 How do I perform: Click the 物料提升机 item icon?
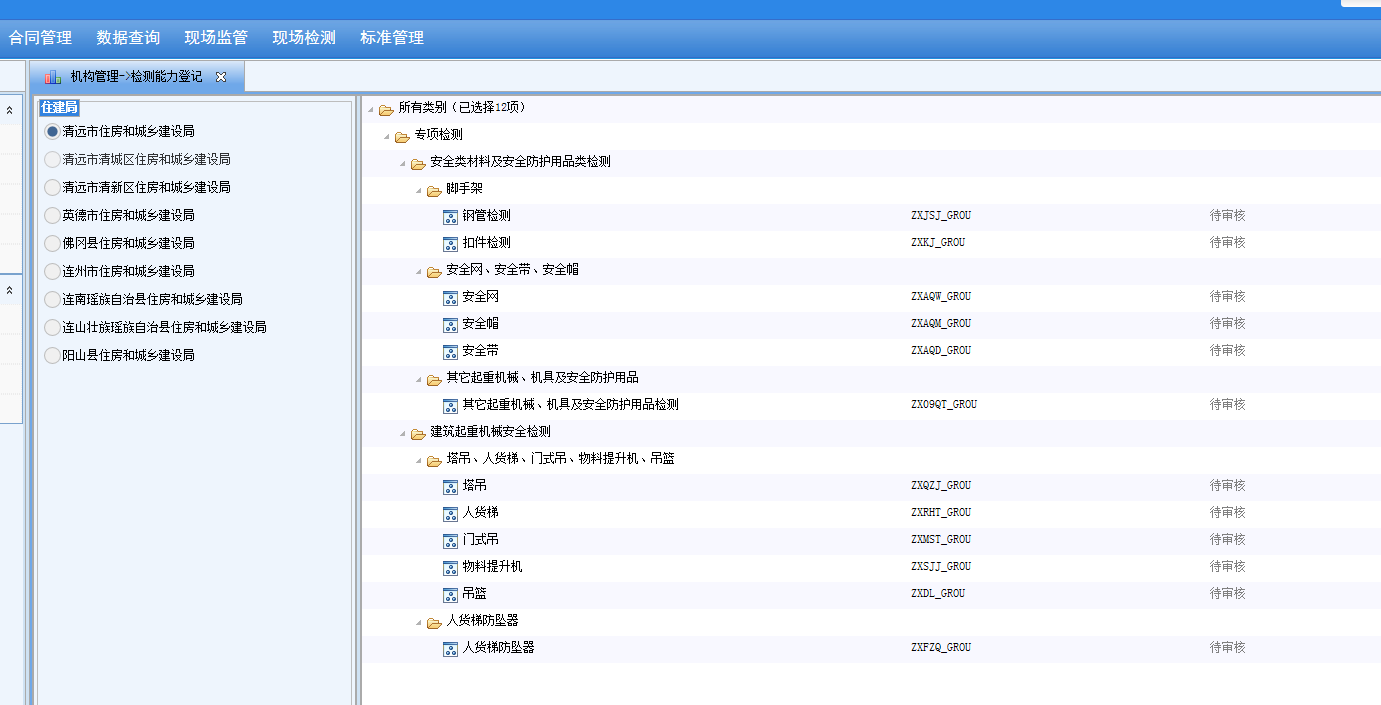point(450,567)
